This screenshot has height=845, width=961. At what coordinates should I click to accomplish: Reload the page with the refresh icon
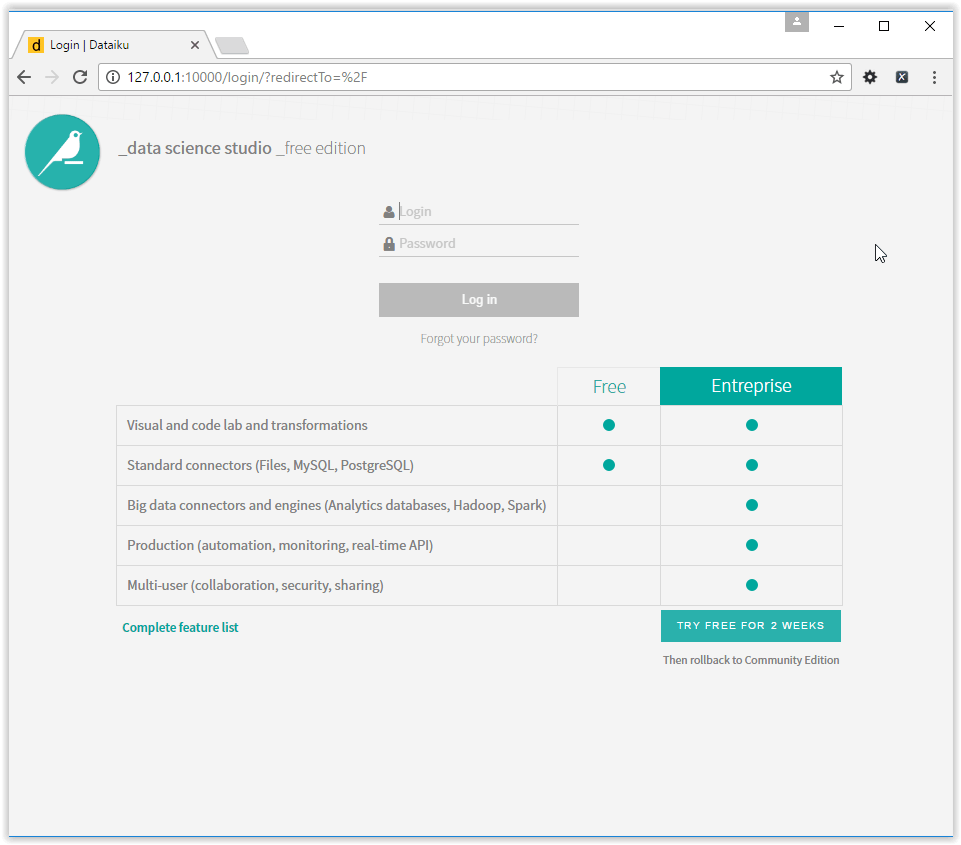80,77
